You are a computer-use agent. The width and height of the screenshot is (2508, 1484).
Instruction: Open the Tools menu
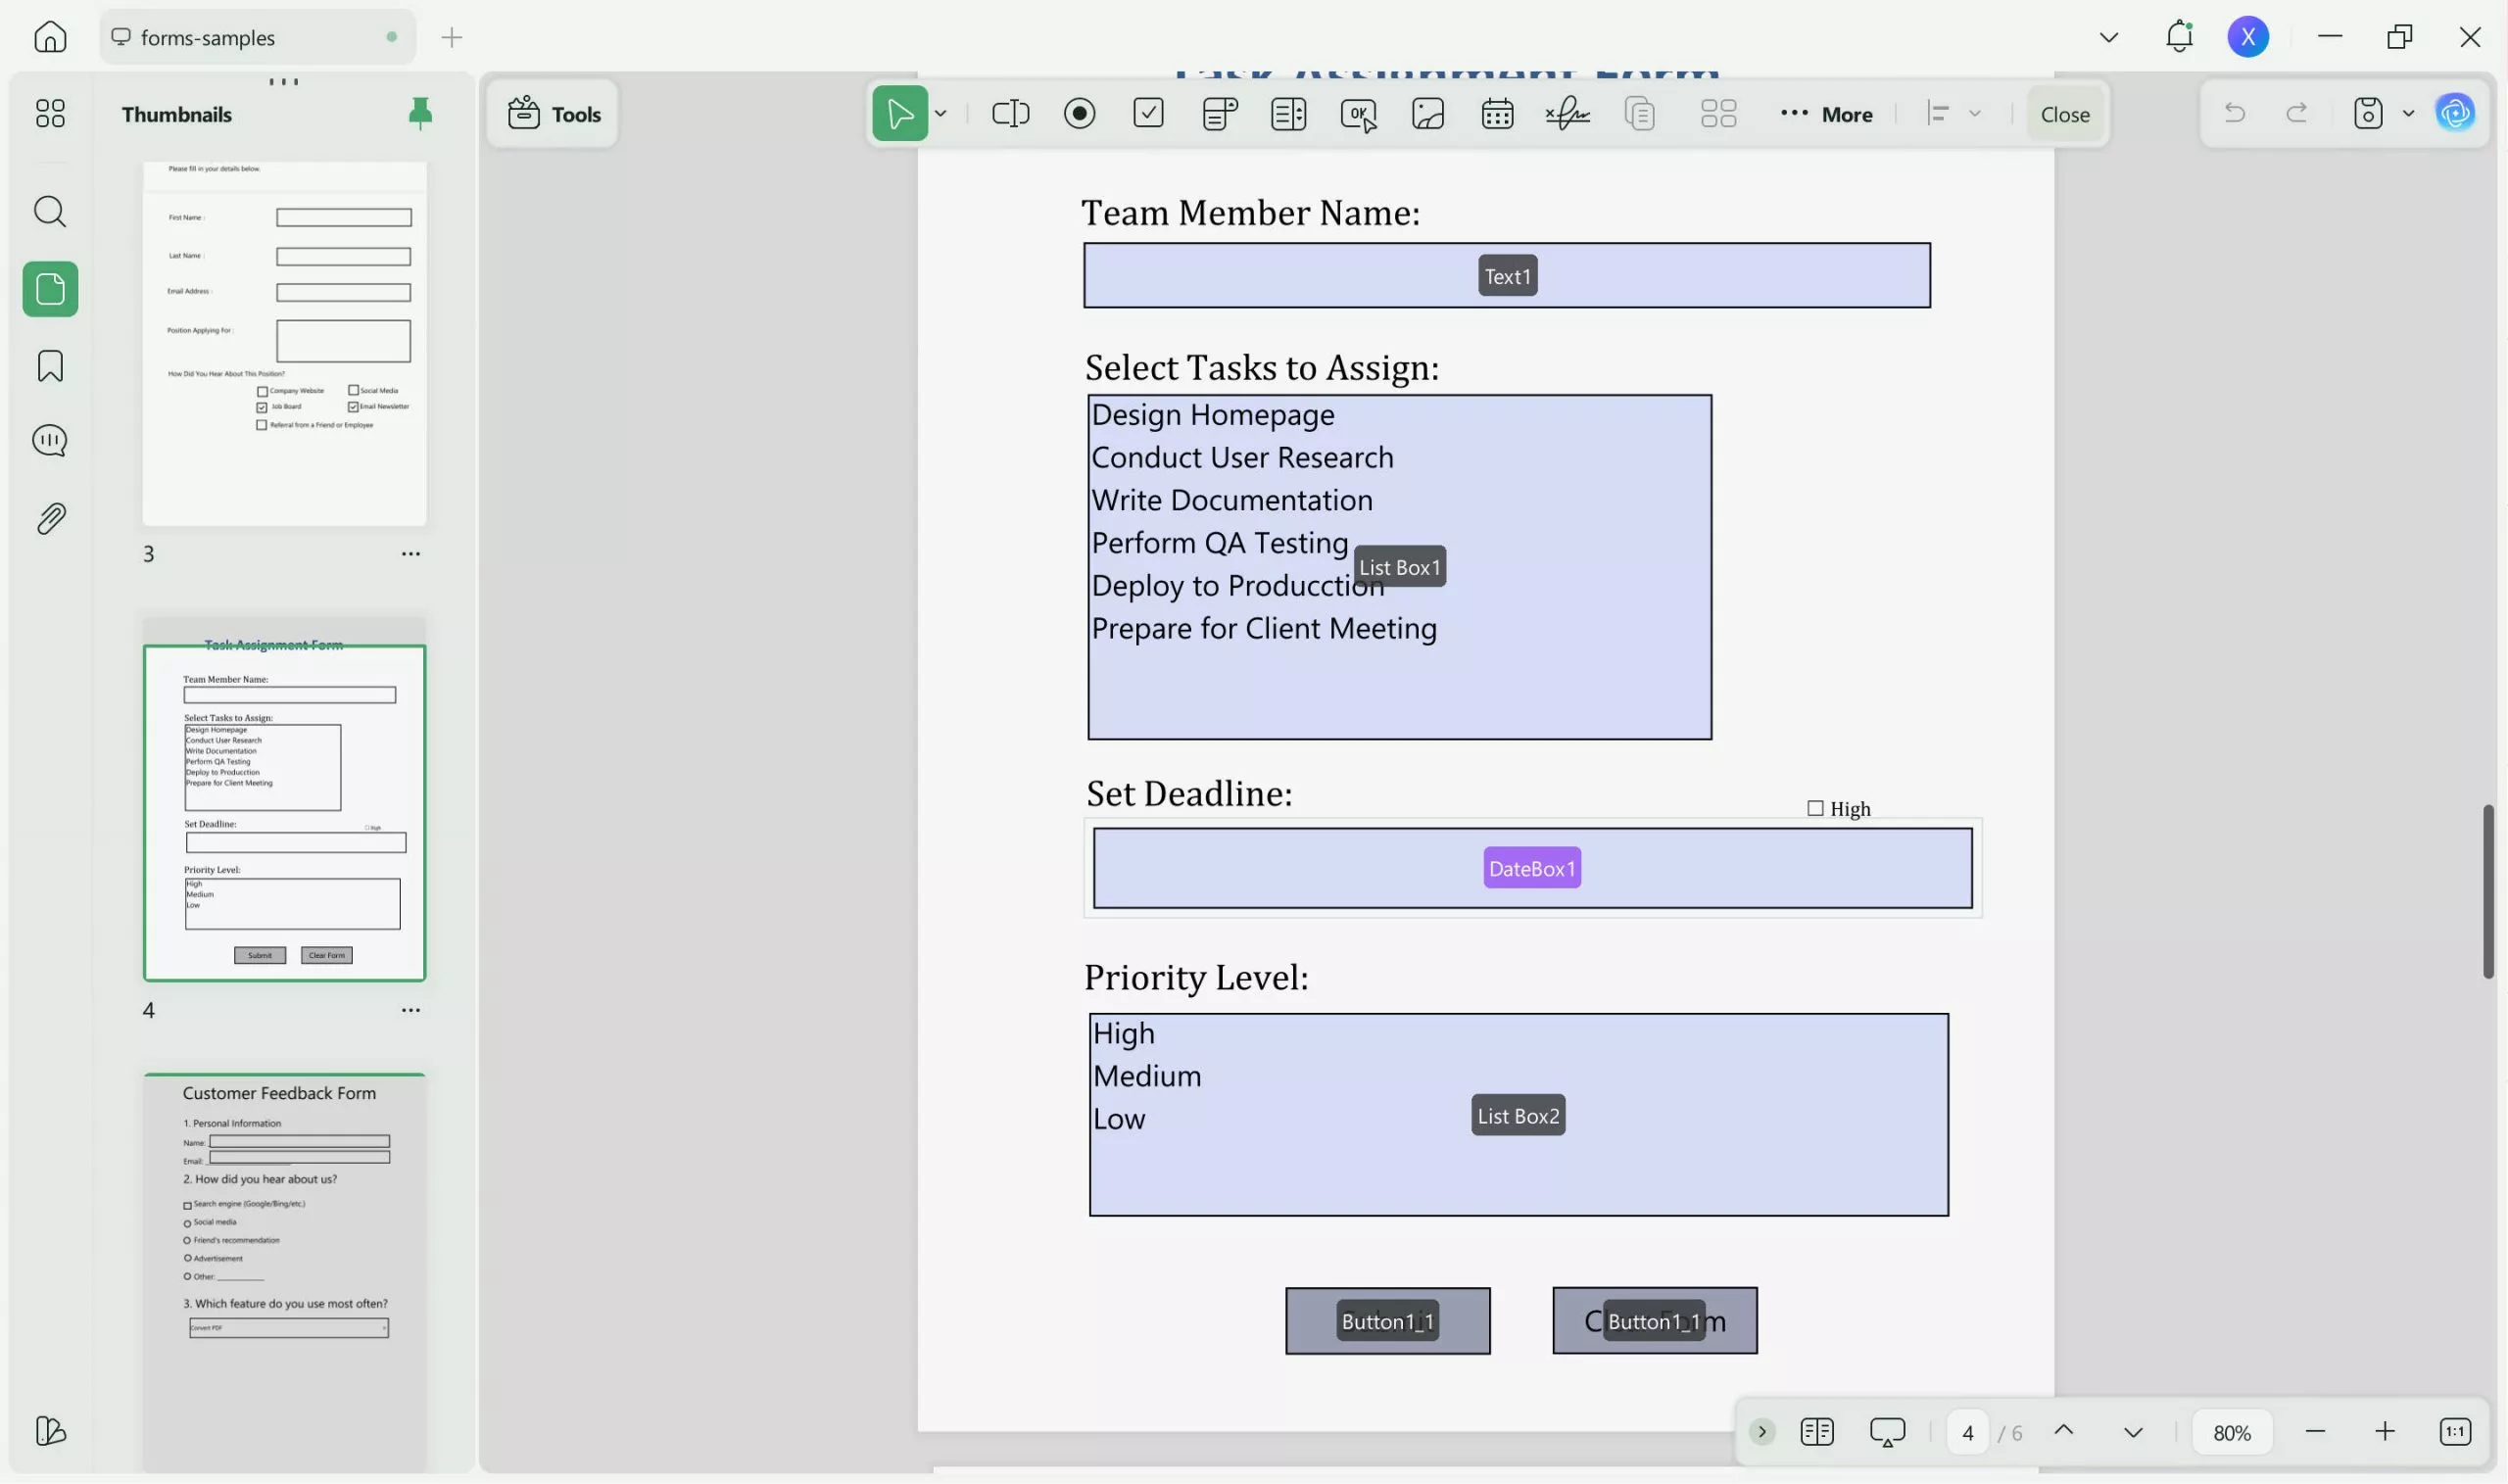click(553, 113)
